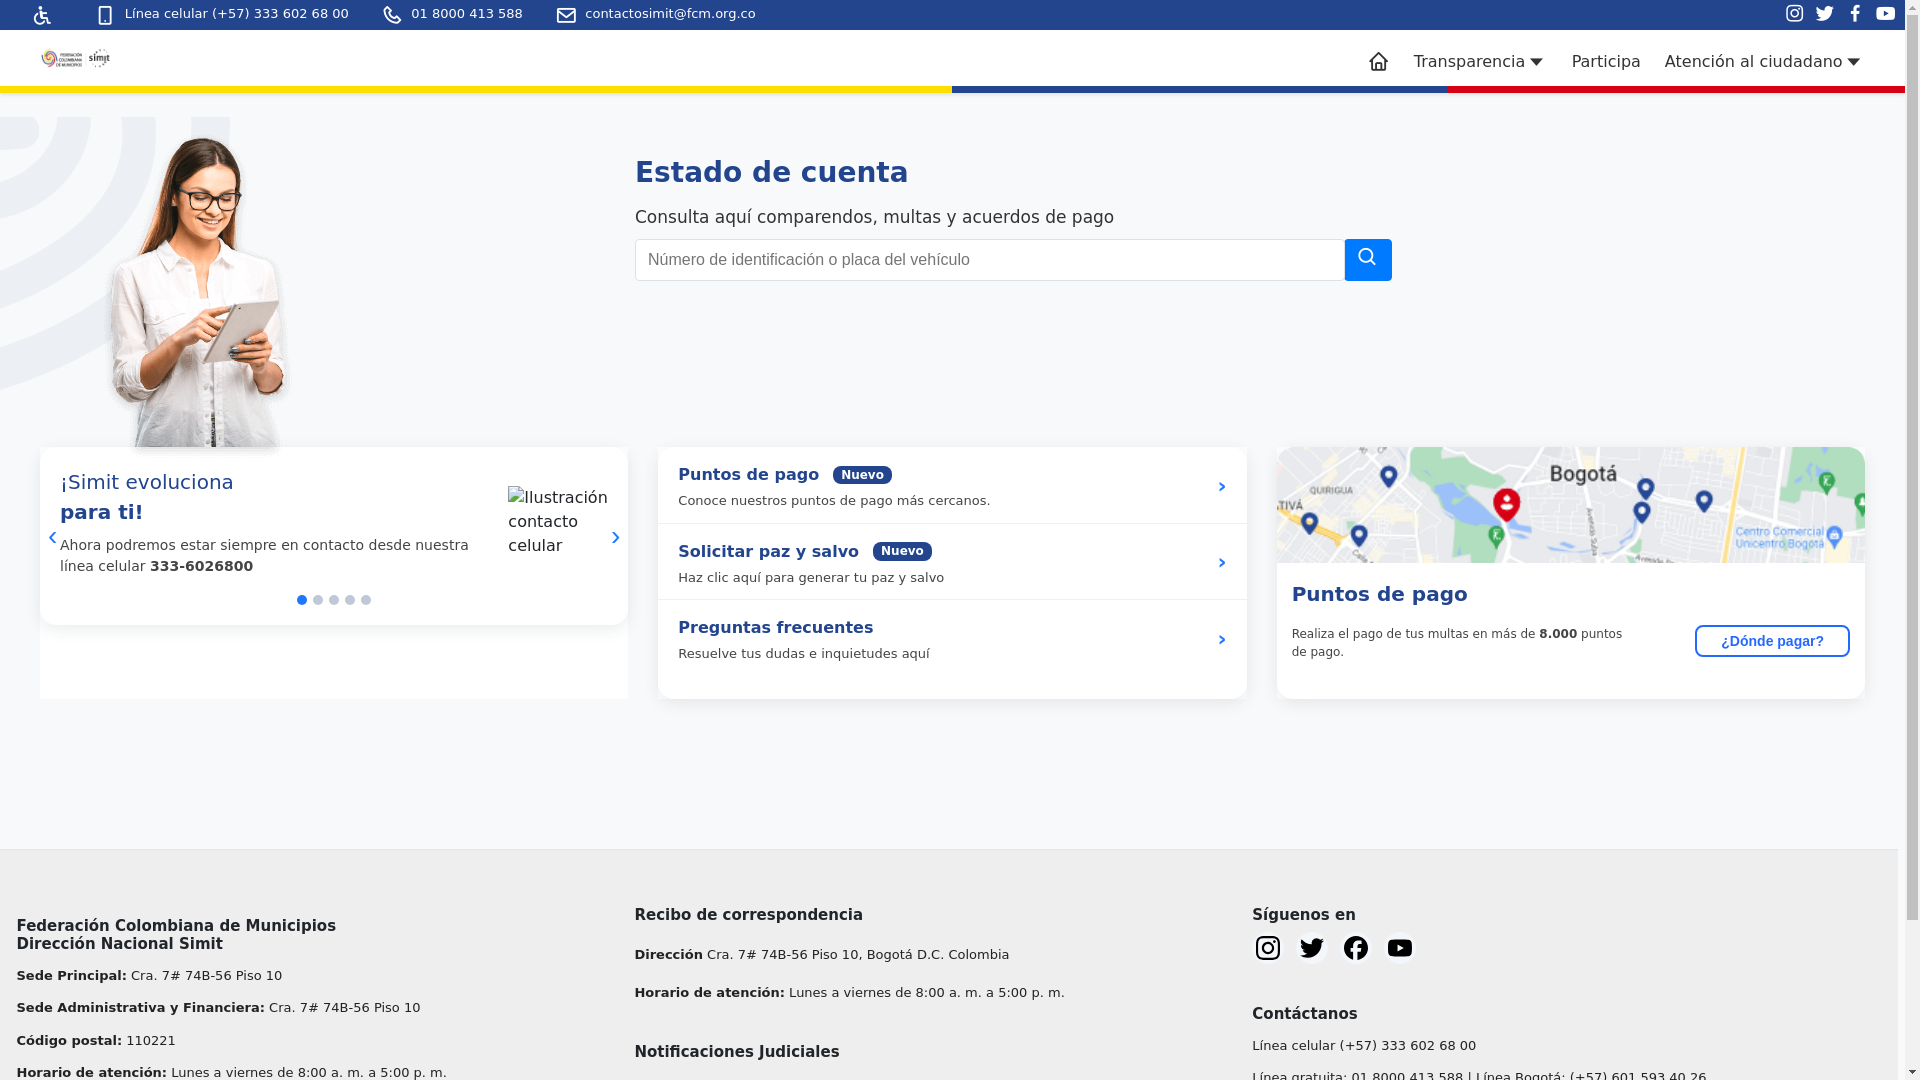Select fourth carousel indicator dot

pos(350,600)
